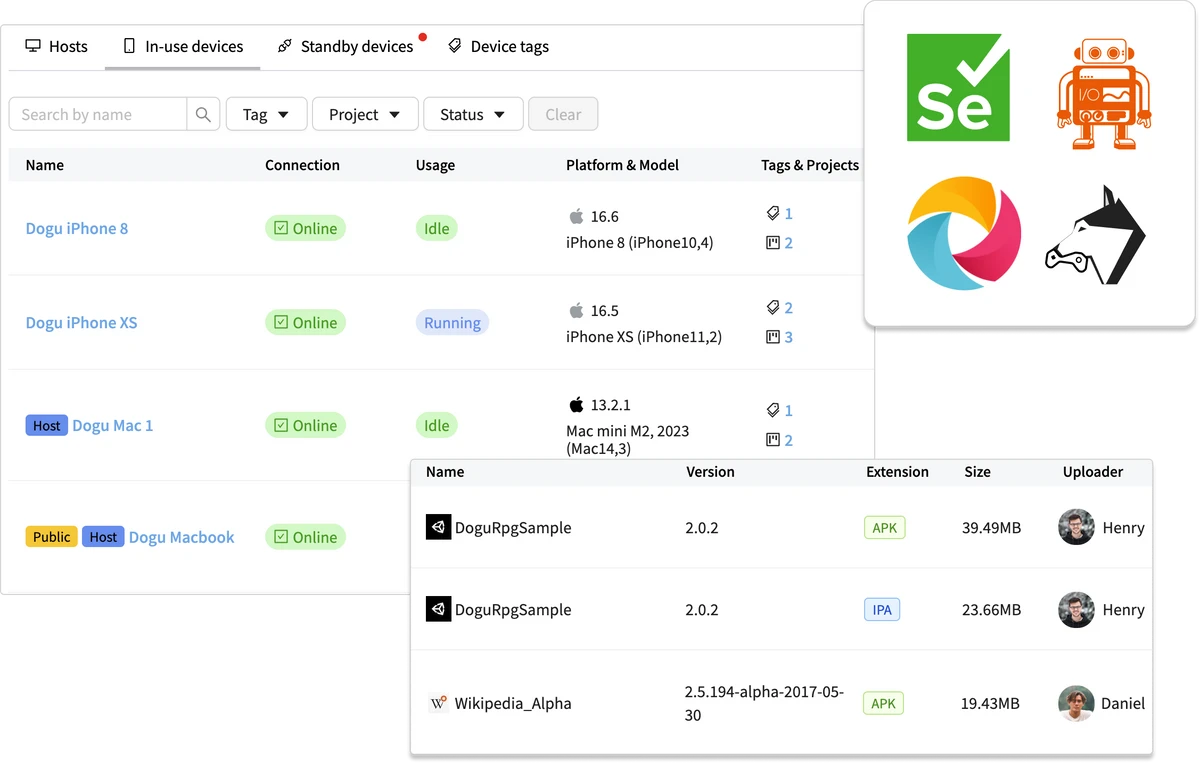Click the green APK badge for DoguRpgSample
The width and height of the screenshot is (1200, 763).
pyautogui.click(x=884, y=527)
